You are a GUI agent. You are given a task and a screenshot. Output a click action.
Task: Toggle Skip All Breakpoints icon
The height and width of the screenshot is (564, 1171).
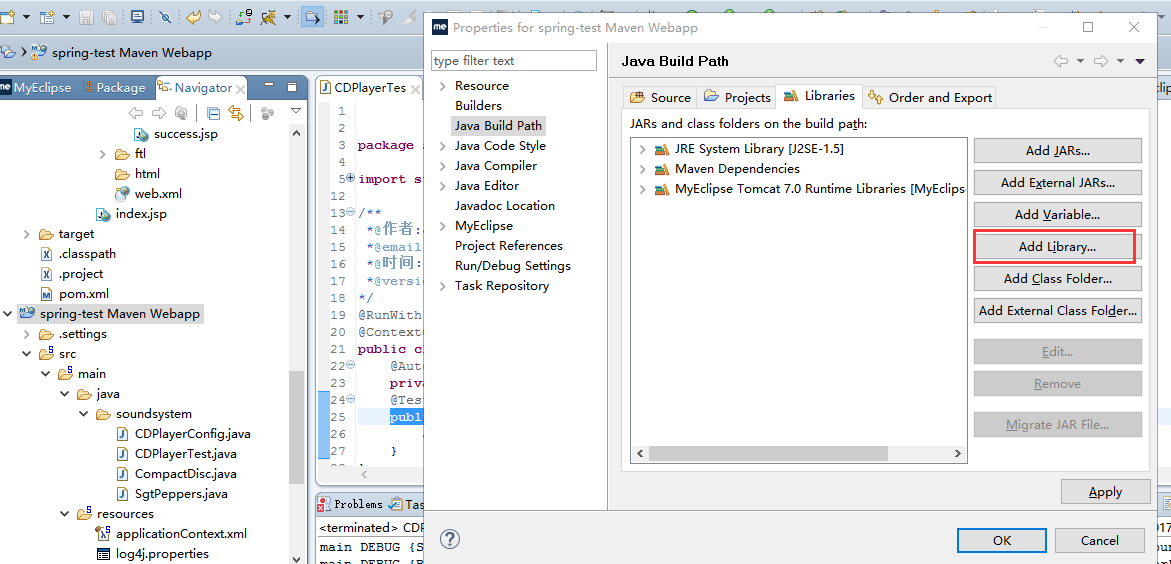point(167,16)
